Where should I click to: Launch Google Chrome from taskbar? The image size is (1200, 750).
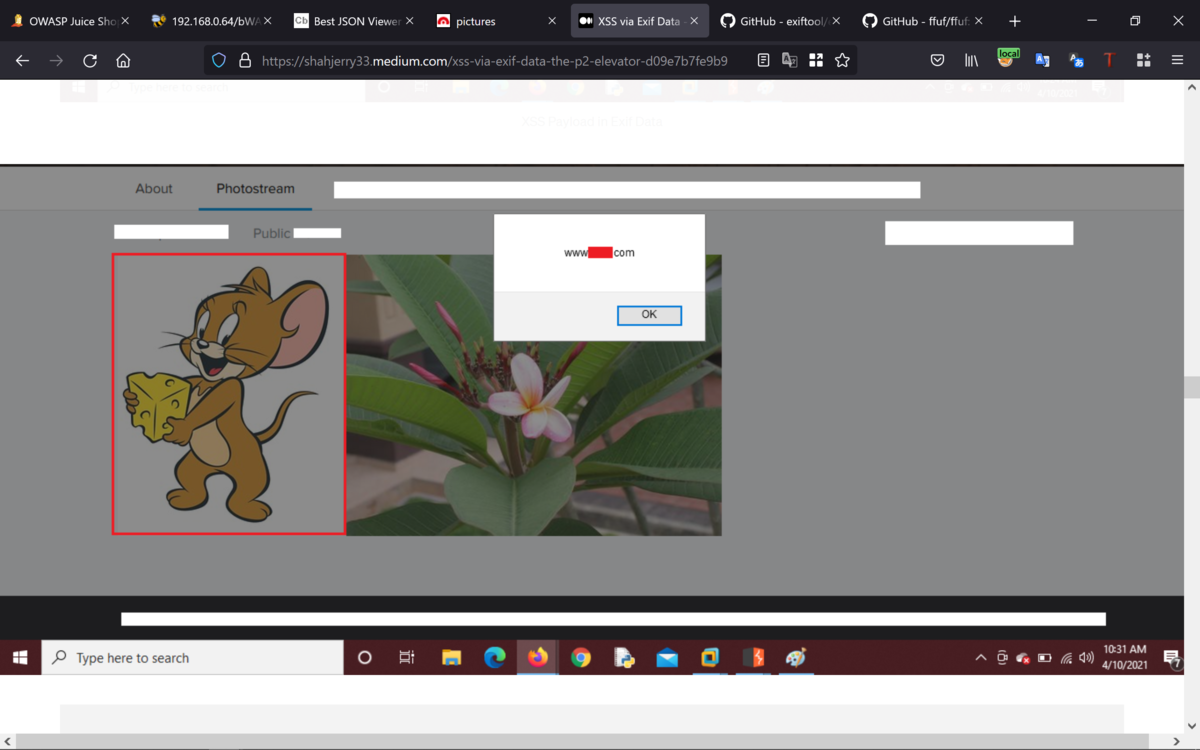(x=581, y=658)
